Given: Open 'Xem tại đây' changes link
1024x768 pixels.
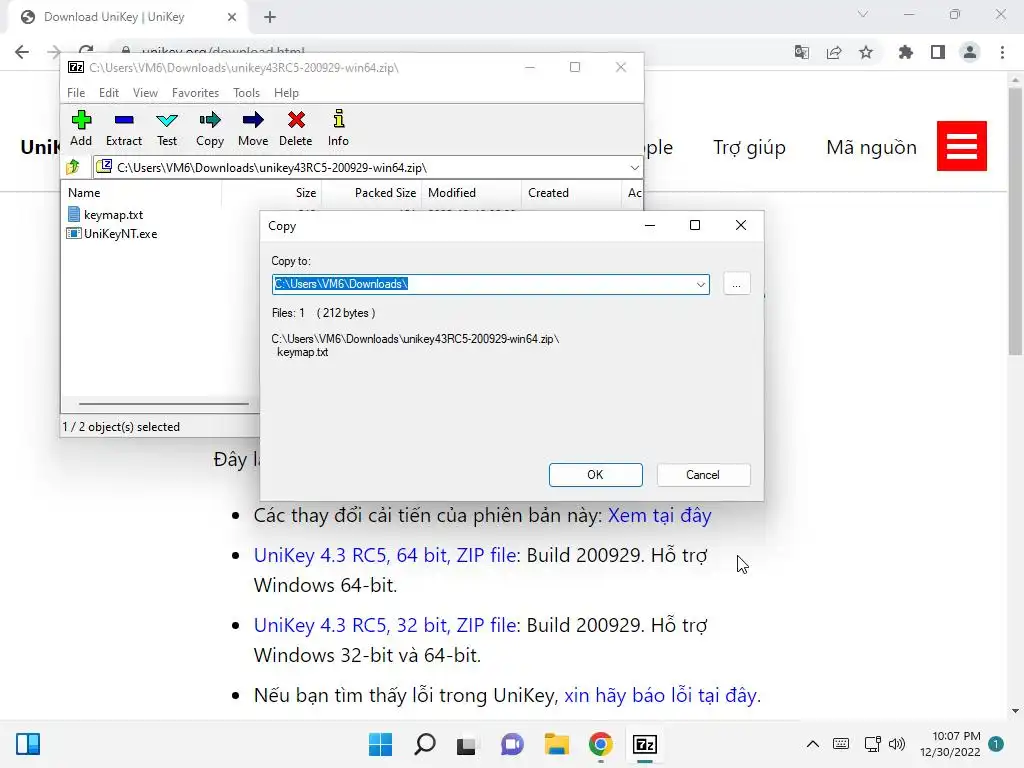Looking at the screenshot, I should 660,515.
